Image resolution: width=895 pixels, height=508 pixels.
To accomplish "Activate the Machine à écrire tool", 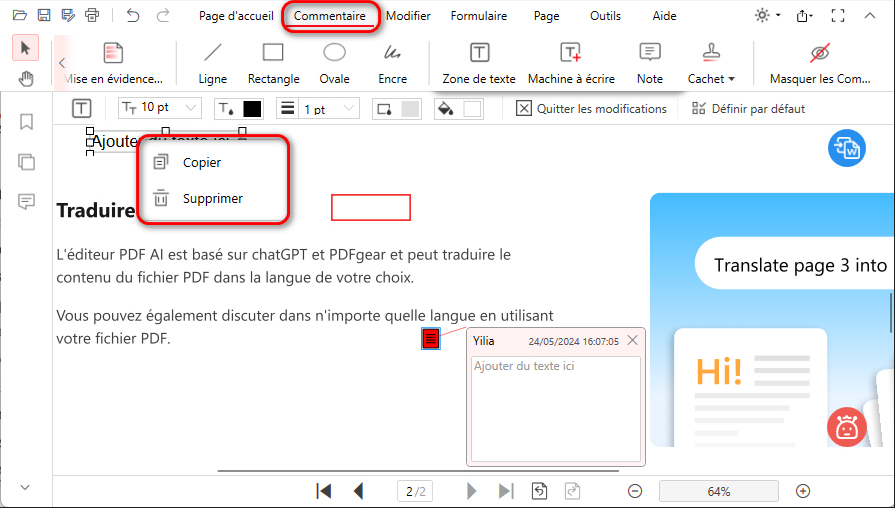I will coord(571,63).
